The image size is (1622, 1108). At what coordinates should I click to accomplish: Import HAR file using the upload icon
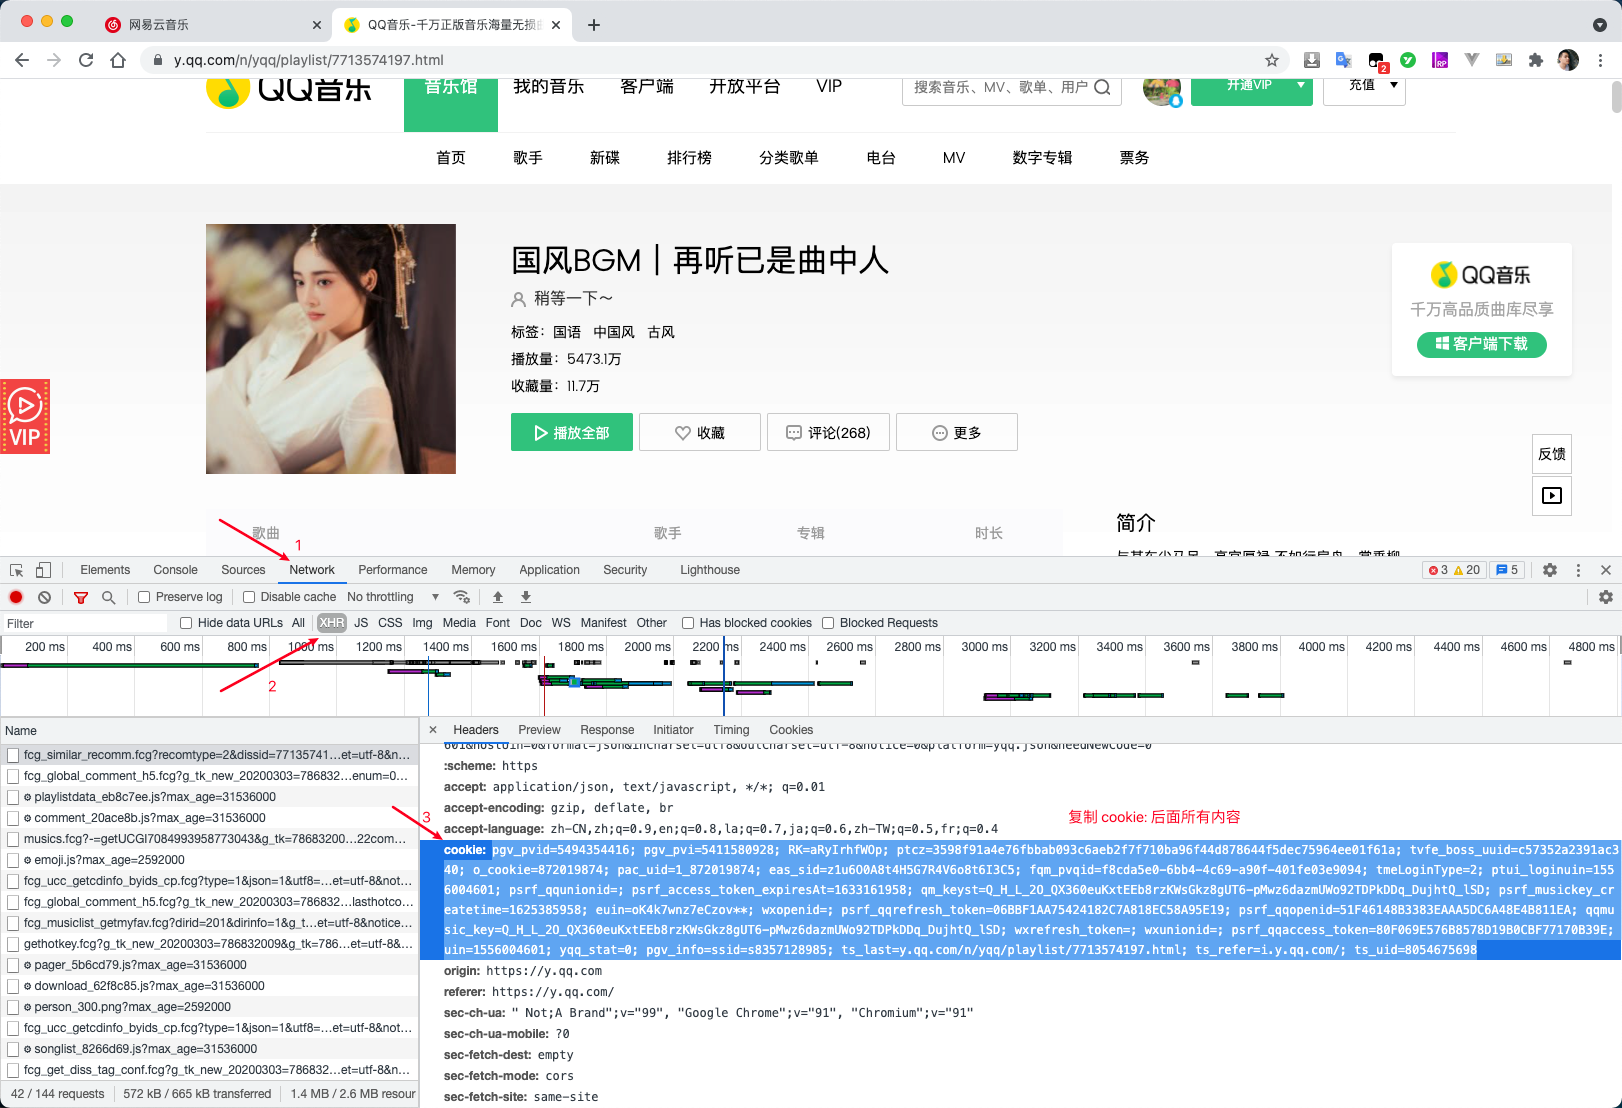point(498,597)
